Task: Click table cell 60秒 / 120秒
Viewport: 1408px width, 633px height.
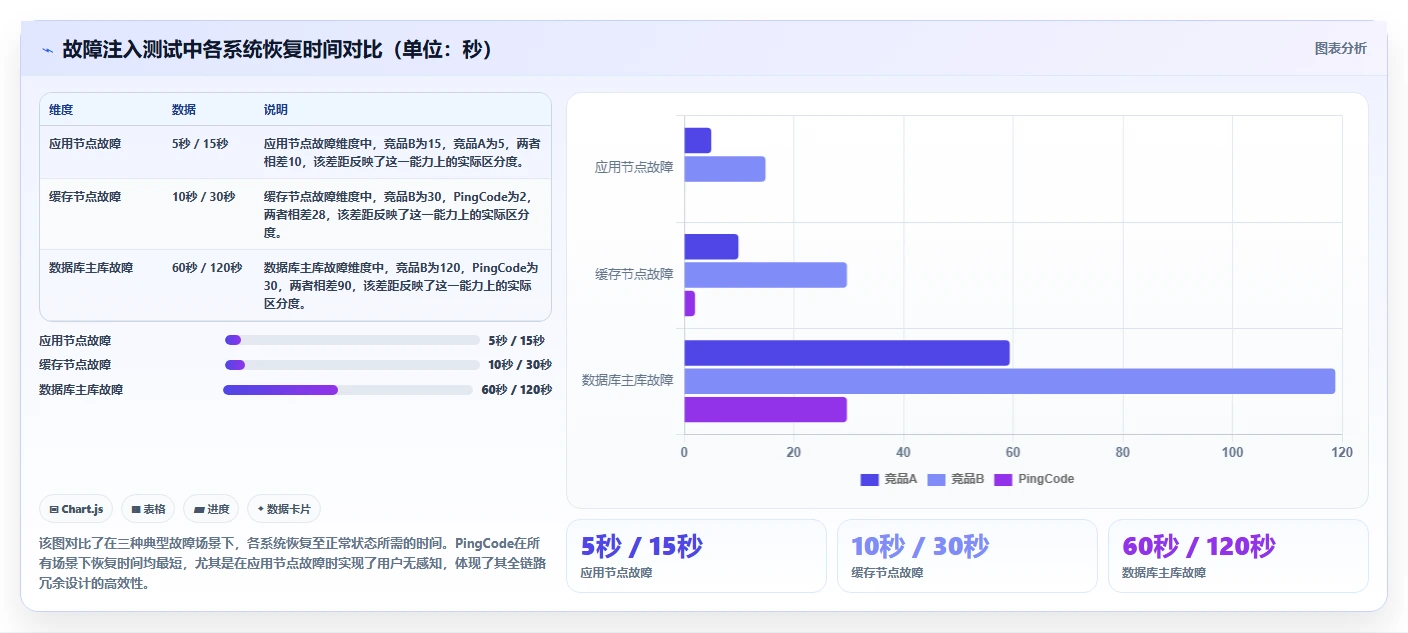Action: [x=207, y=268]
